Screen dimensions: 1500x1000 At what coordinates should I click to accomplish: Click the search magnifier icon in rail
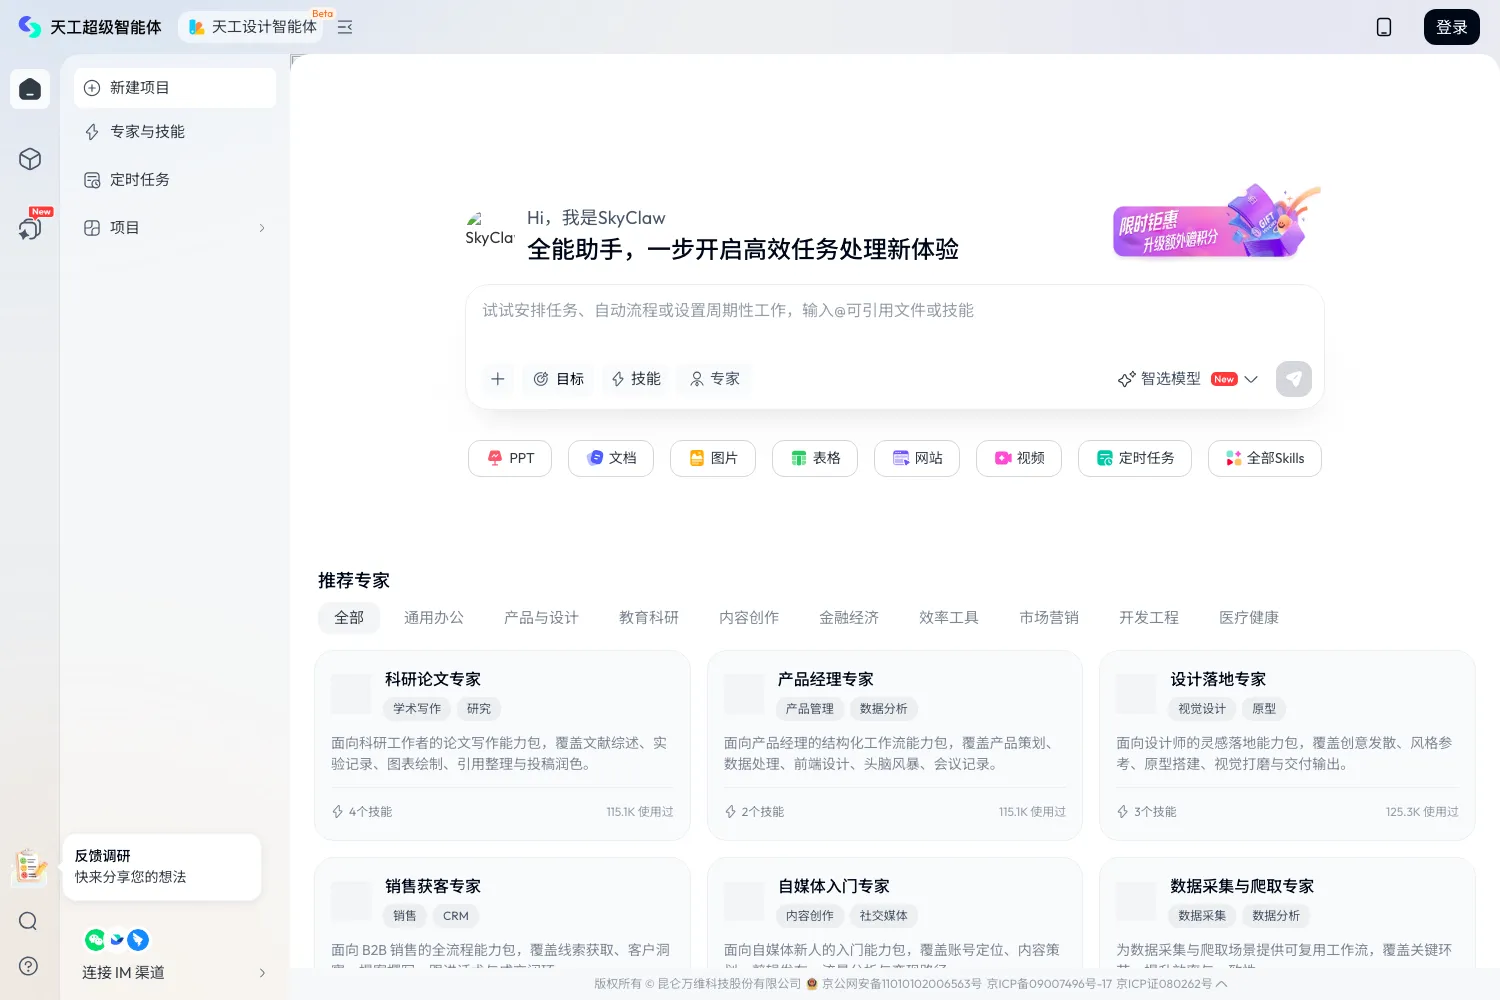tap(28, 921)
